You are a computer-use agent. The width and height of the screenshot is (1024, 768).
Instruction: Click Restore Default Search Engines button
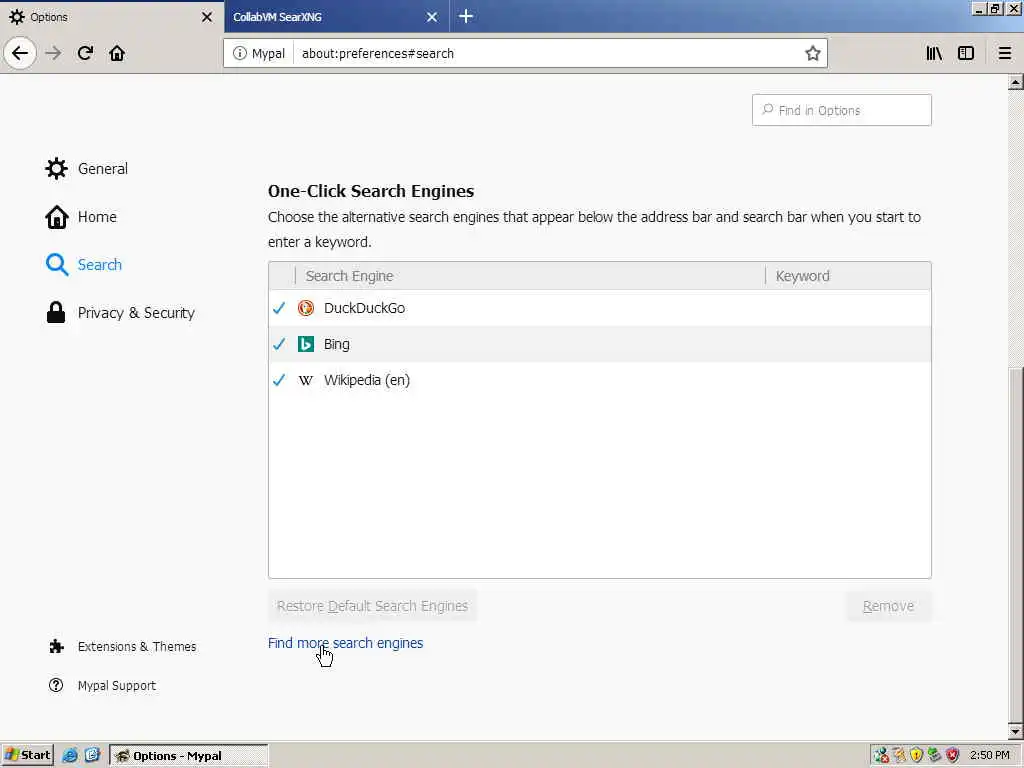(372, 606)
